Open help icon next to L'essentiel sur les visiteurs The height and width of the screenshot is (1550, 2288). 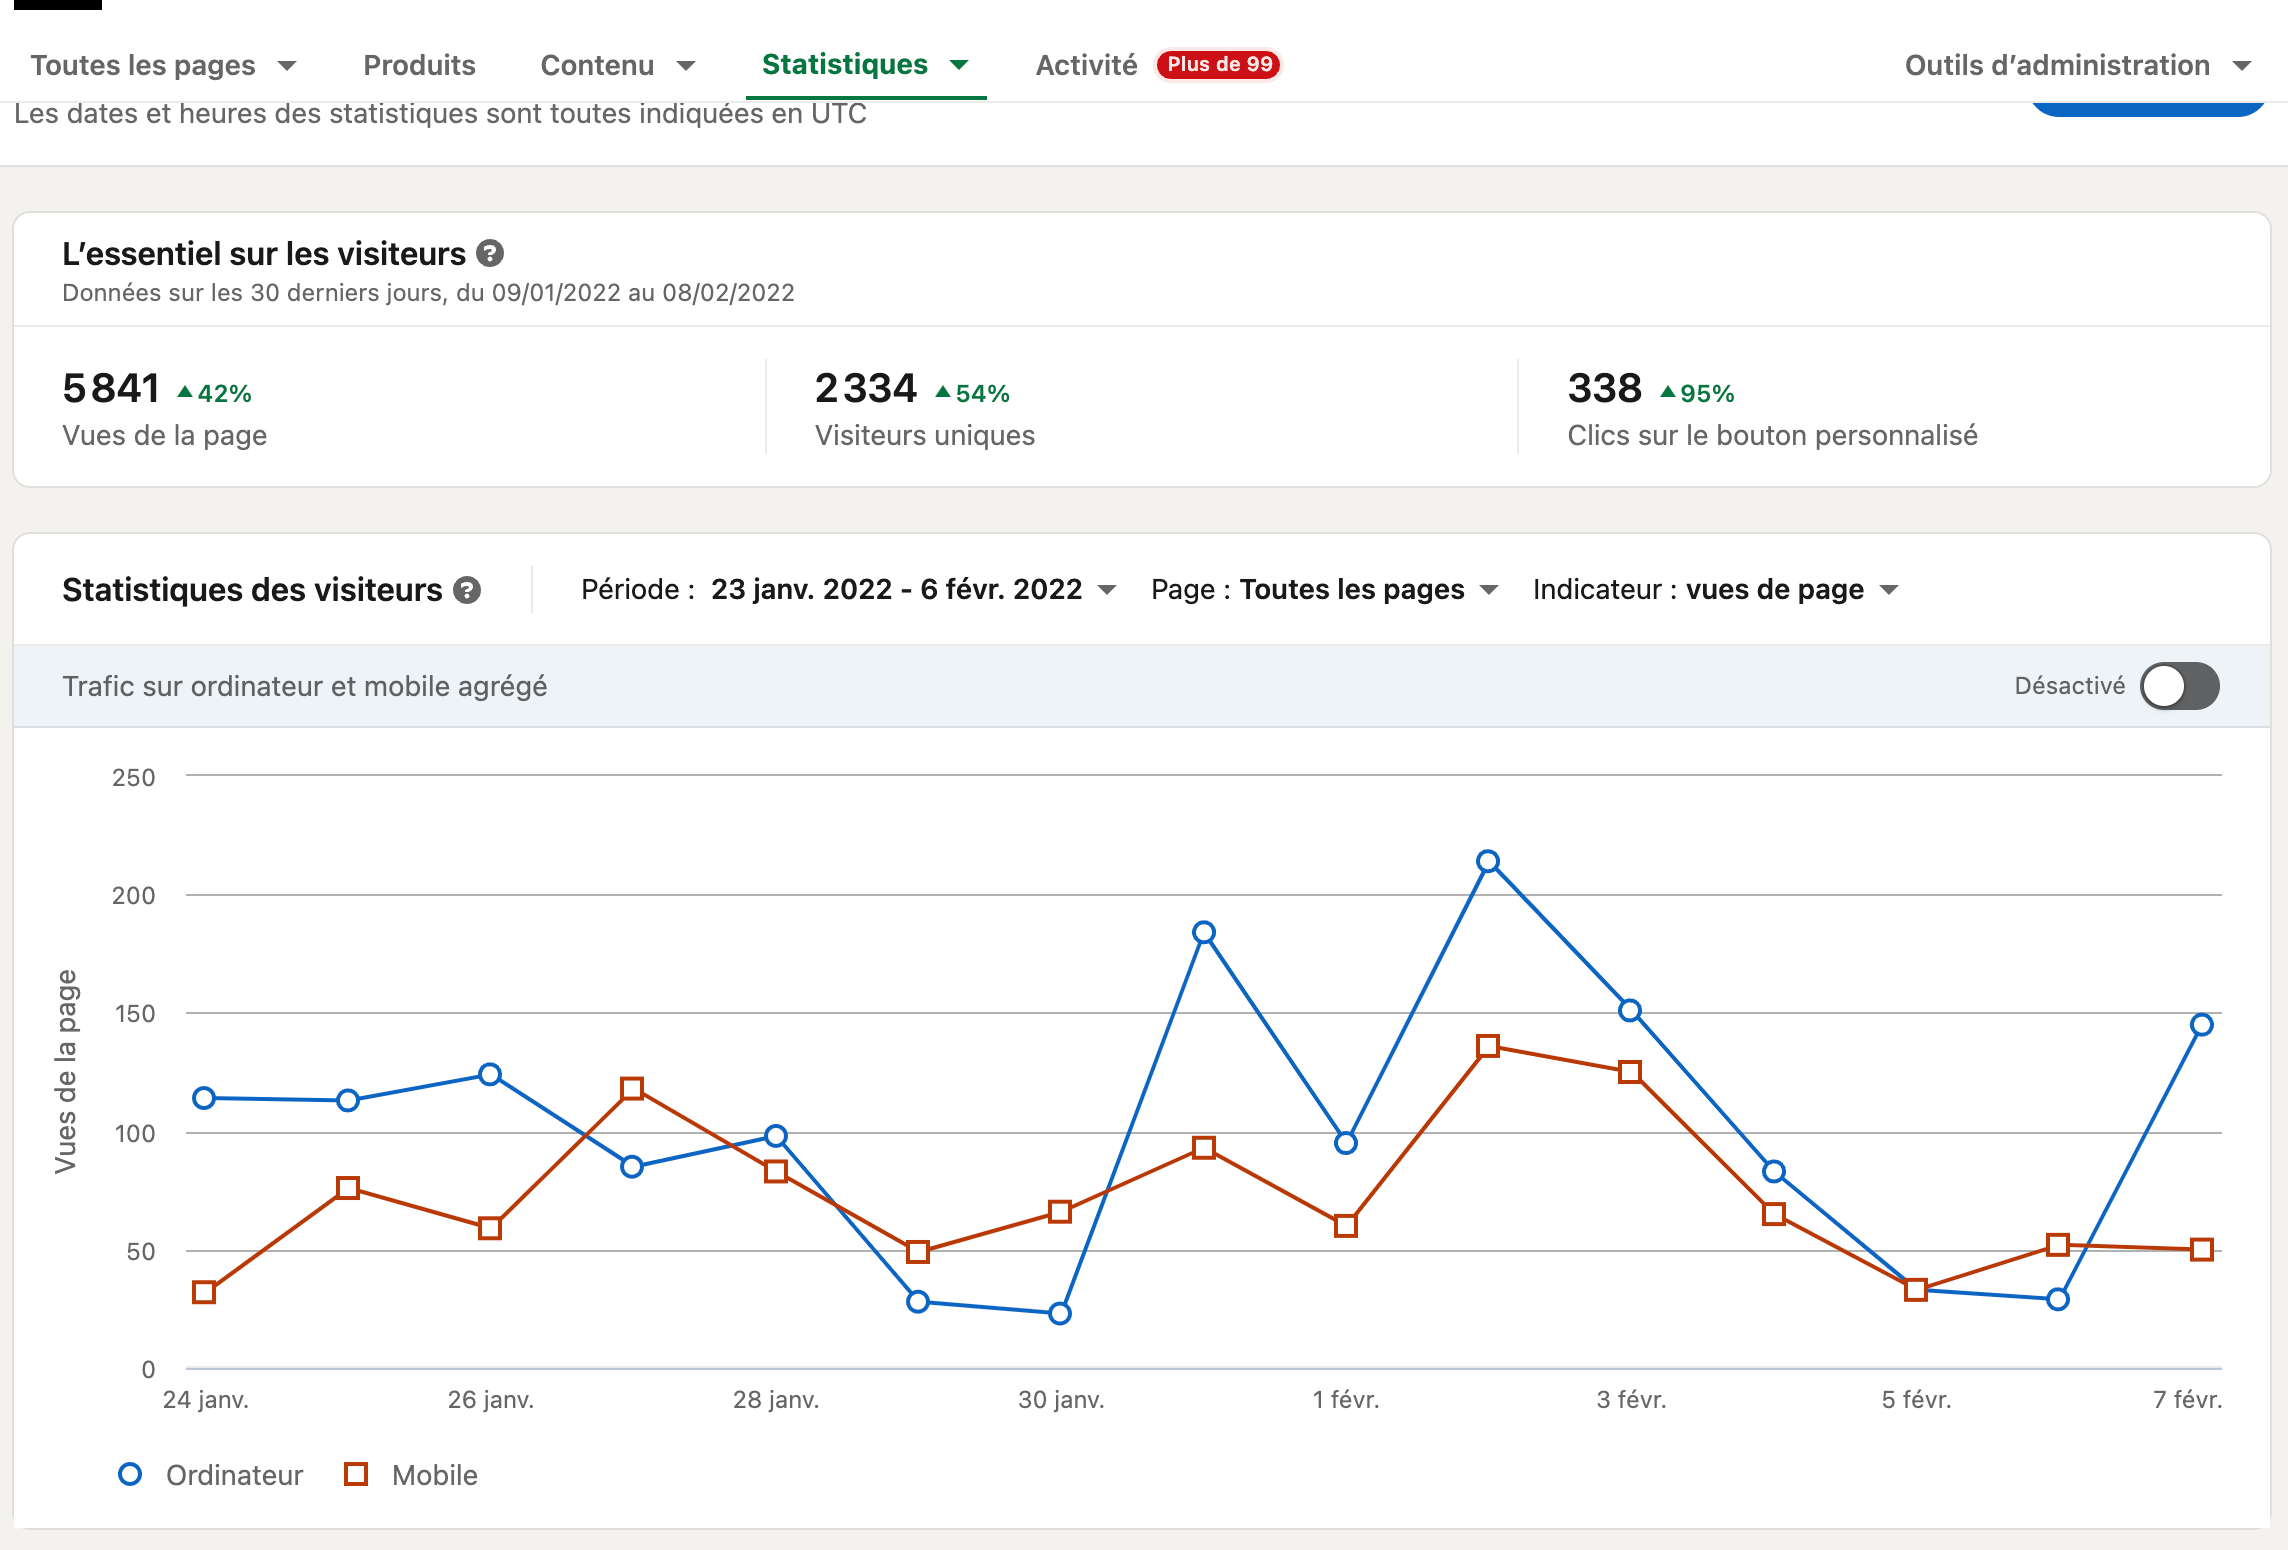490,254
